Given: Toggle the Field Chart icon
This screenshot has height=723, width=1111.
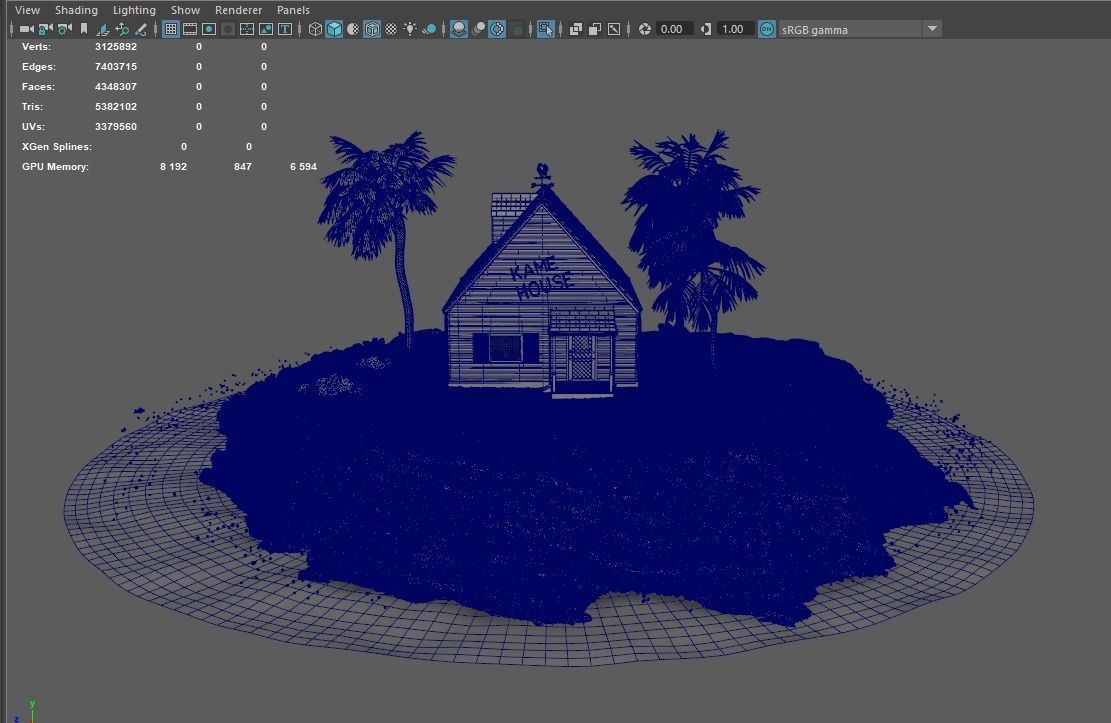Looking at the screenshot, I should [x=247, y=29].
